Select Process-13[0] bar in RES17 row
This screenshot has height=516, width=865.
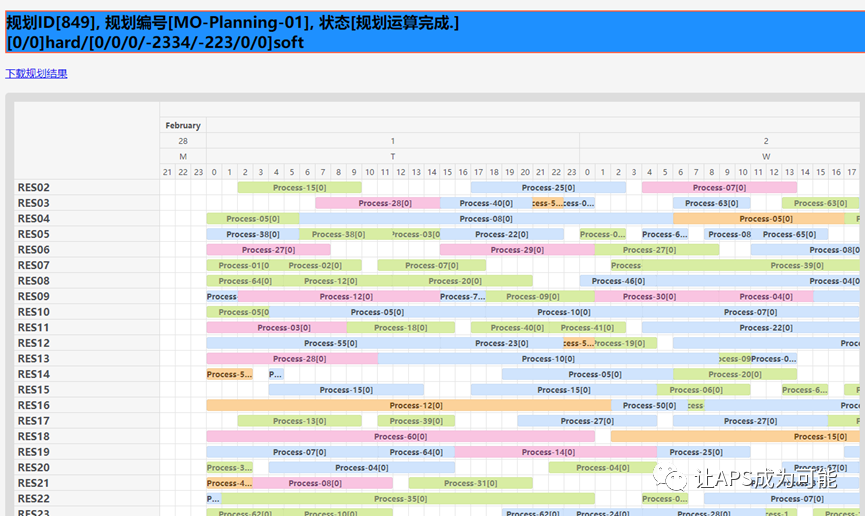coord(300,421)
